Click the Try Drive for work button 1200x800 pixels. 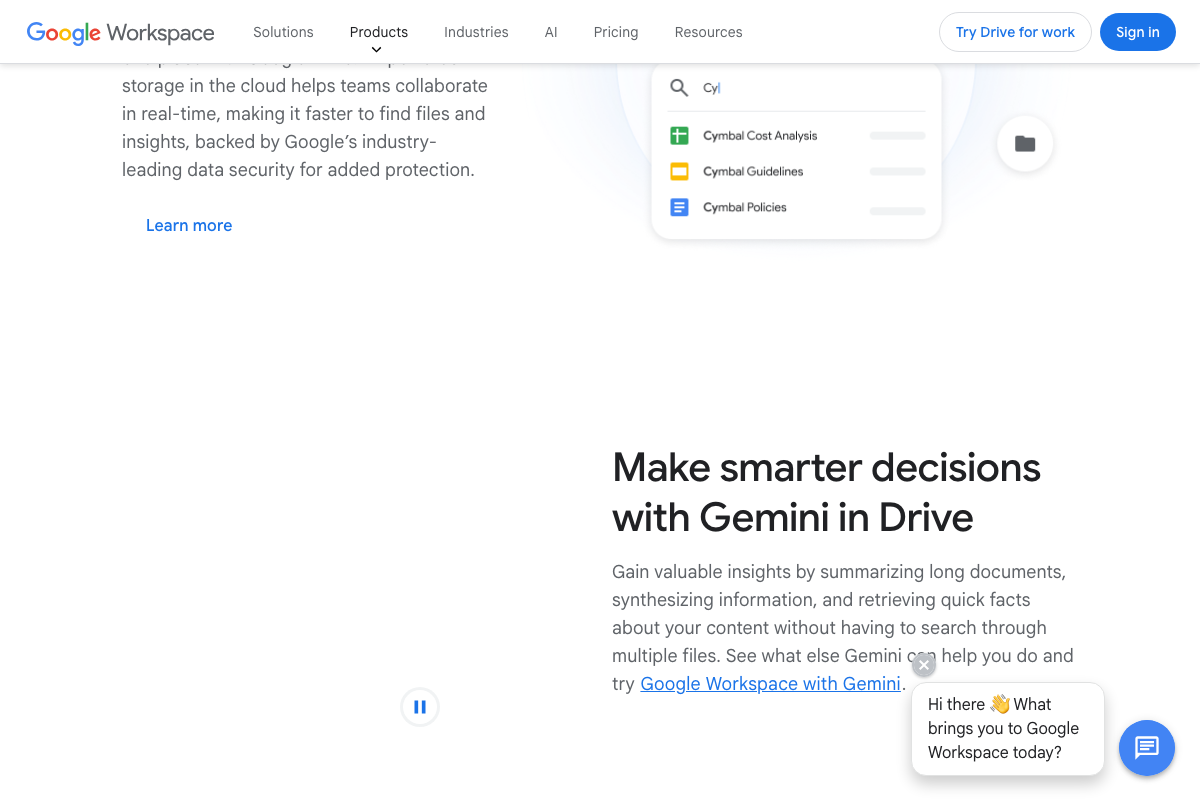pyautogui.click(x=1015, y=32)
